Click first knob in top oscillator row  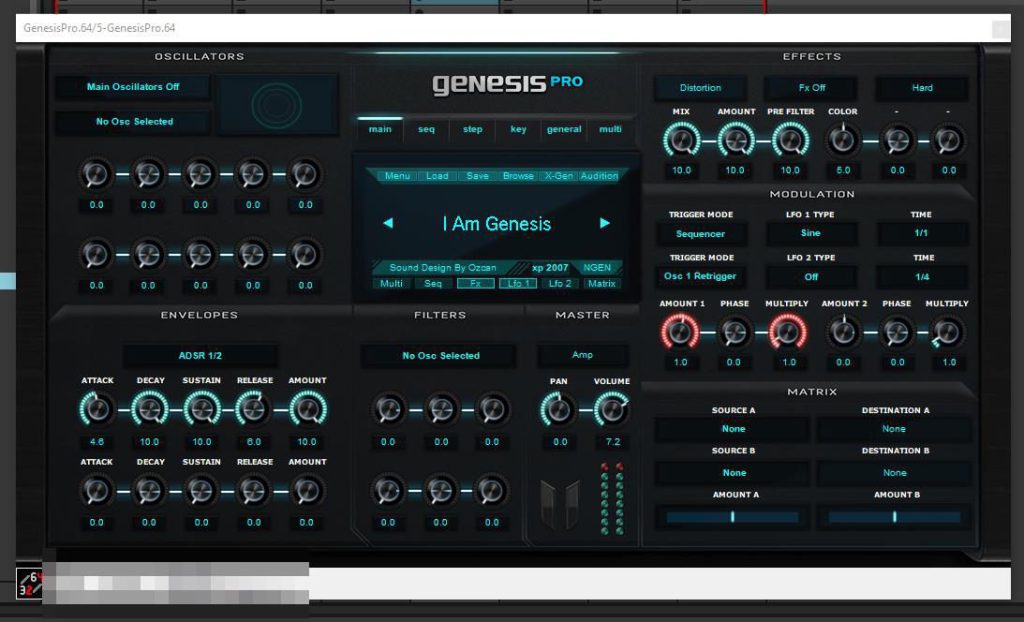96,174
